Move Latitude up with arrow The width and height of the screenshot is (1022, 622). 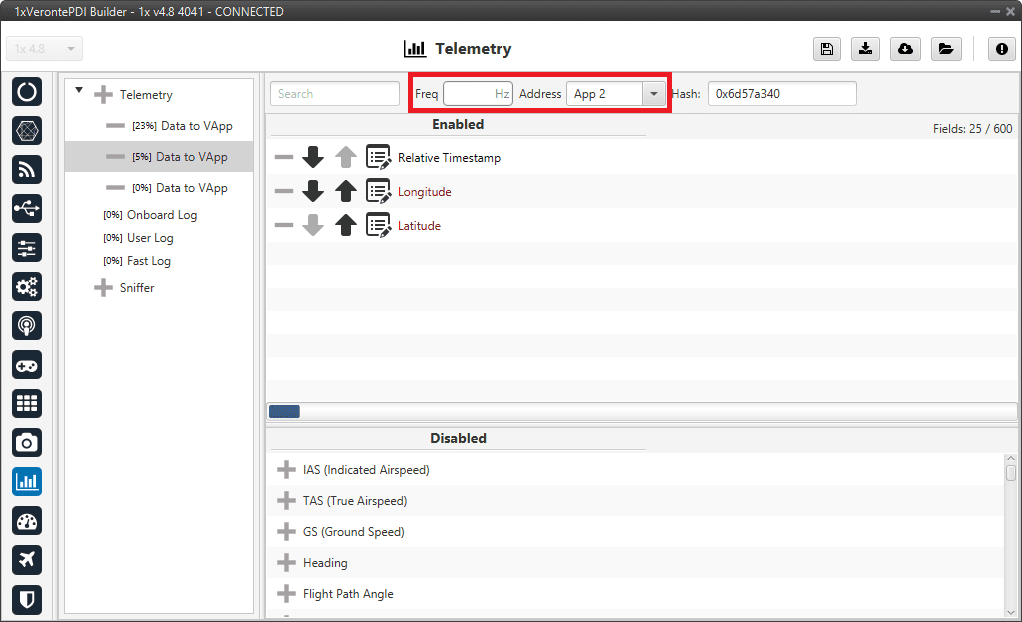tap(345, 225)
